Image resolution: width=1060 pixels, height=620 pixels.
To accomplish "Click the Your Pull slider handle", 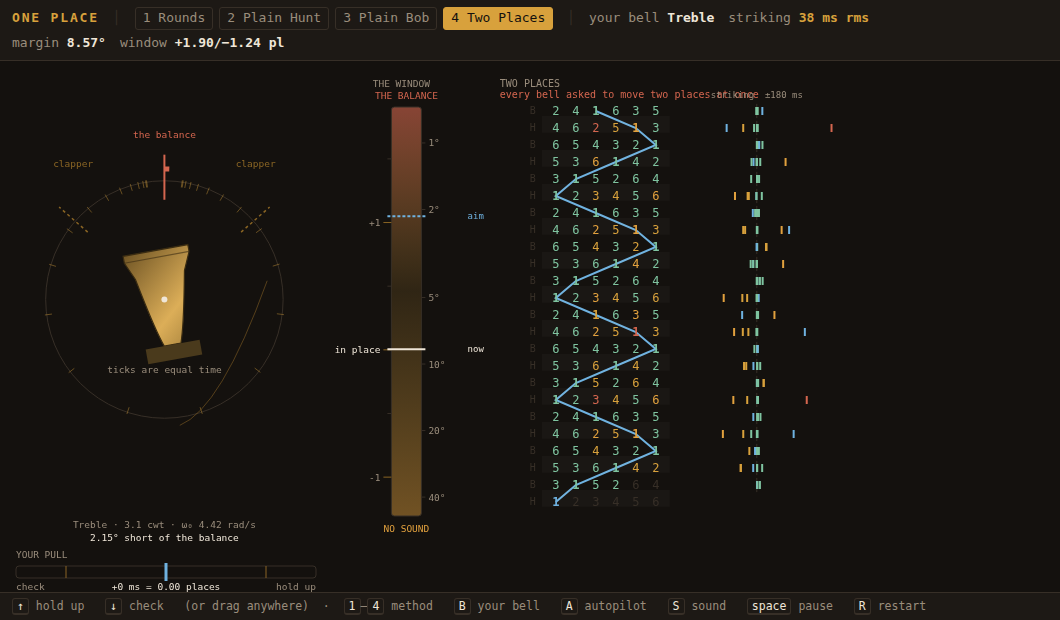I will [166, 572].
